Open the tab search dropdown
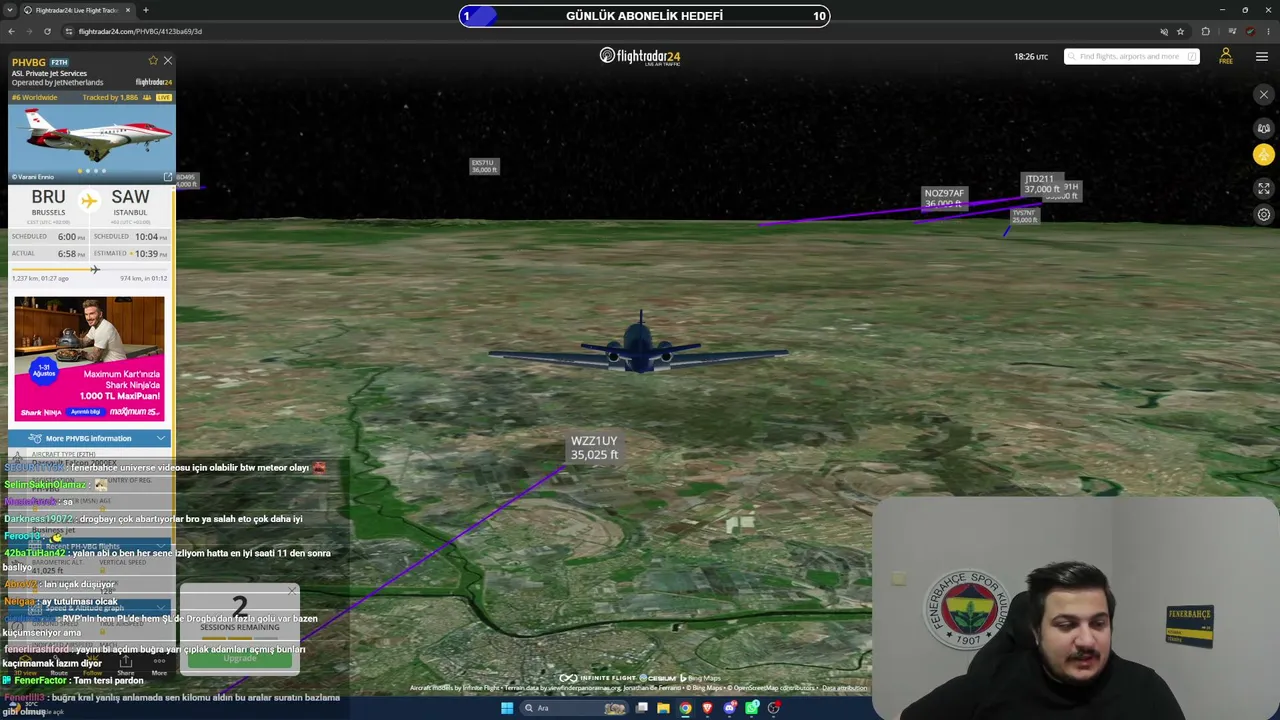This screenshot has height=720, width=1280. coord(9,10)
